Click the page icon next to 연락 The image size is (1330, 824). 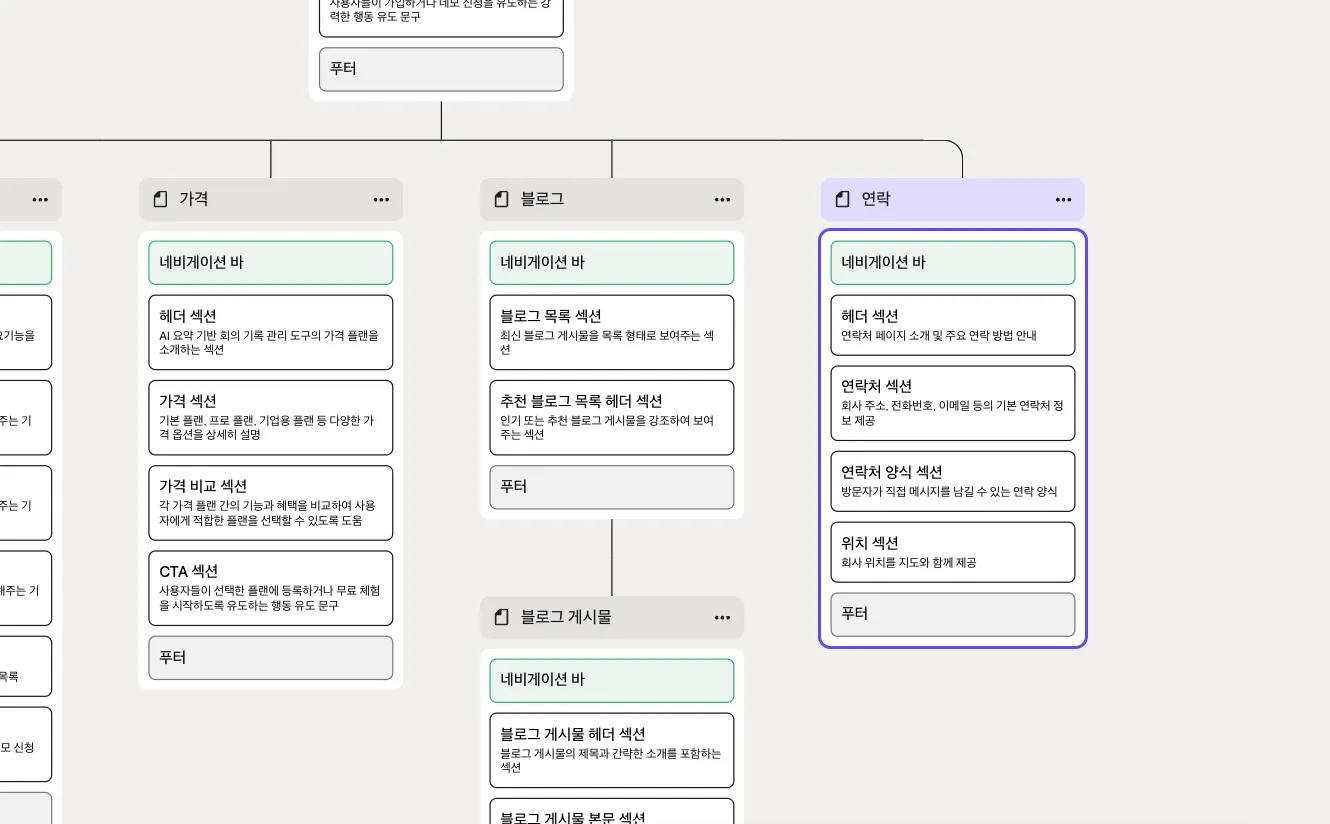click(842, 199)
